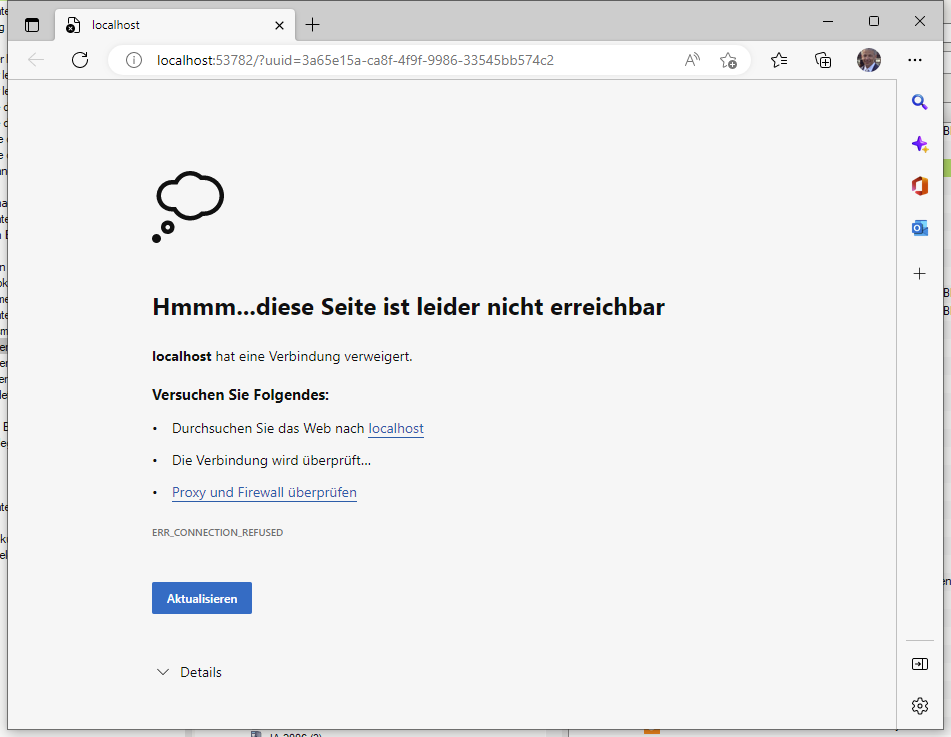Open sidebar Search icon
Screen dimensions: 951x737
919,102
